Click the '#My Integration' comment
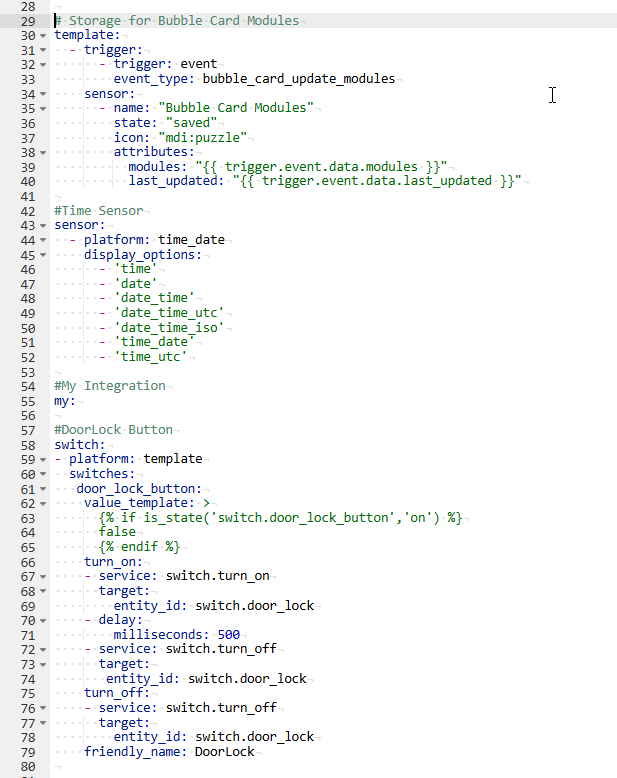 pos(110,386)
